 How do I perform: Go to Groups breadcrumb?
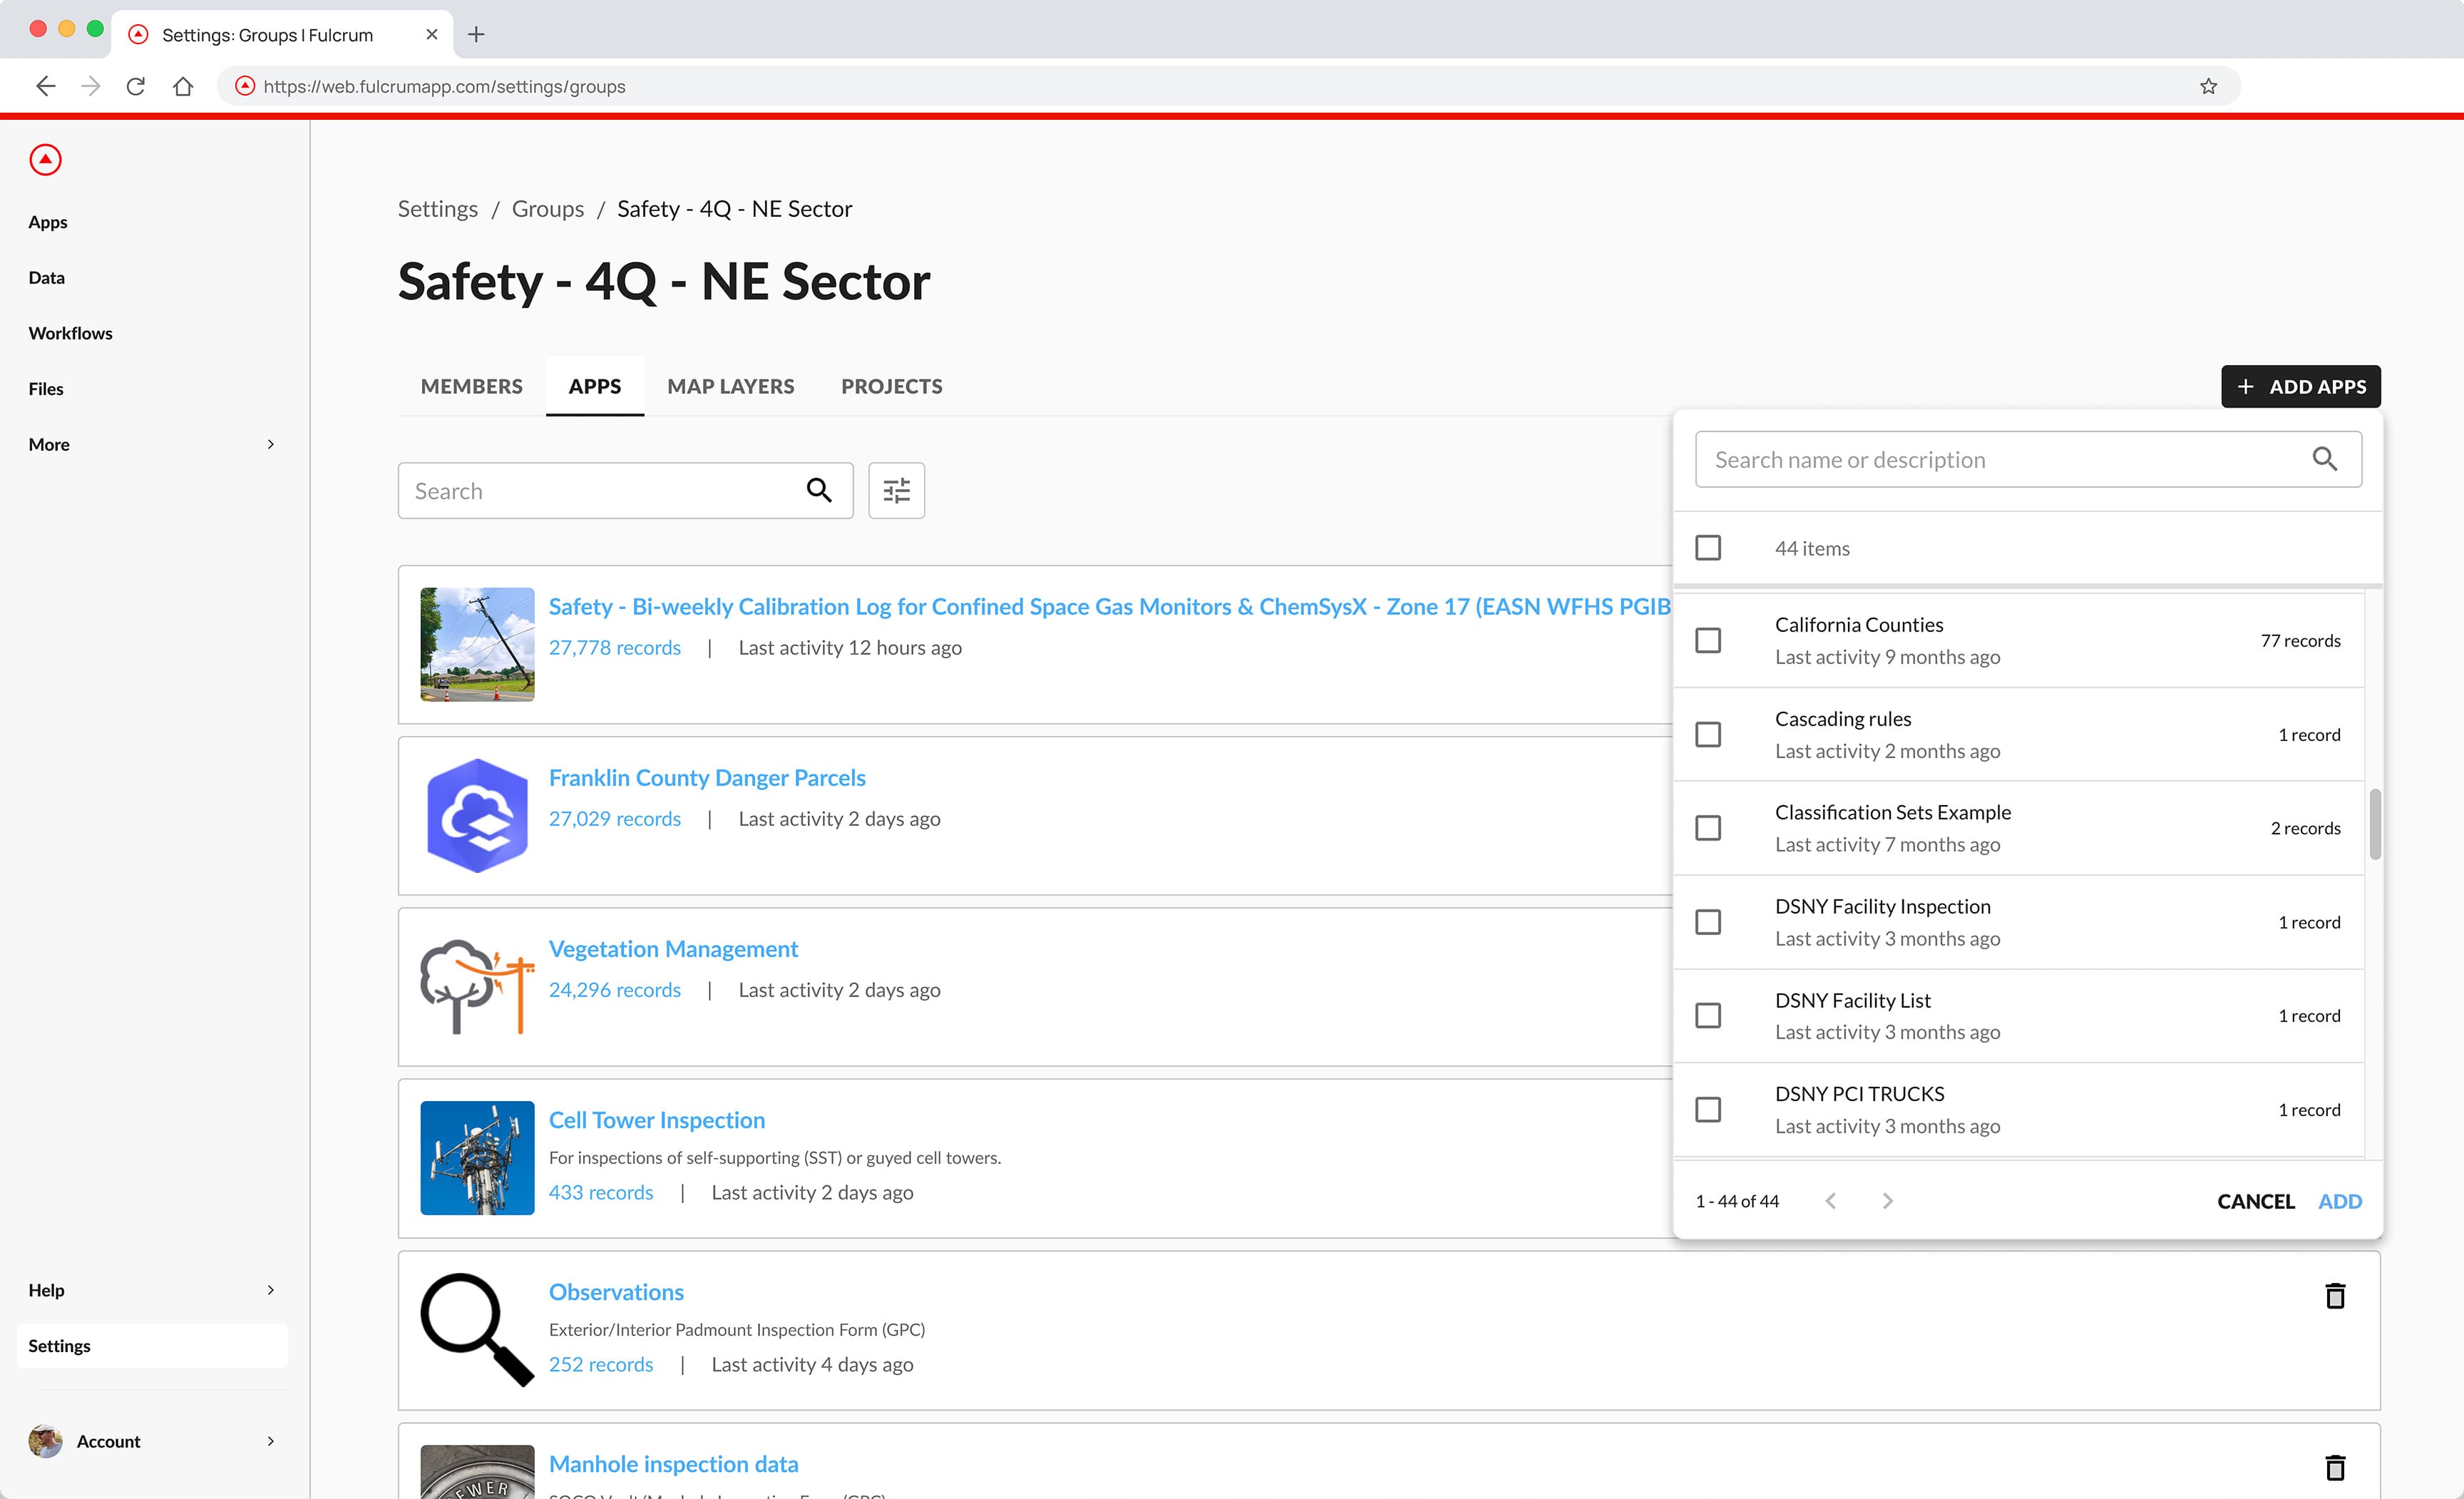tap(548, 208)
